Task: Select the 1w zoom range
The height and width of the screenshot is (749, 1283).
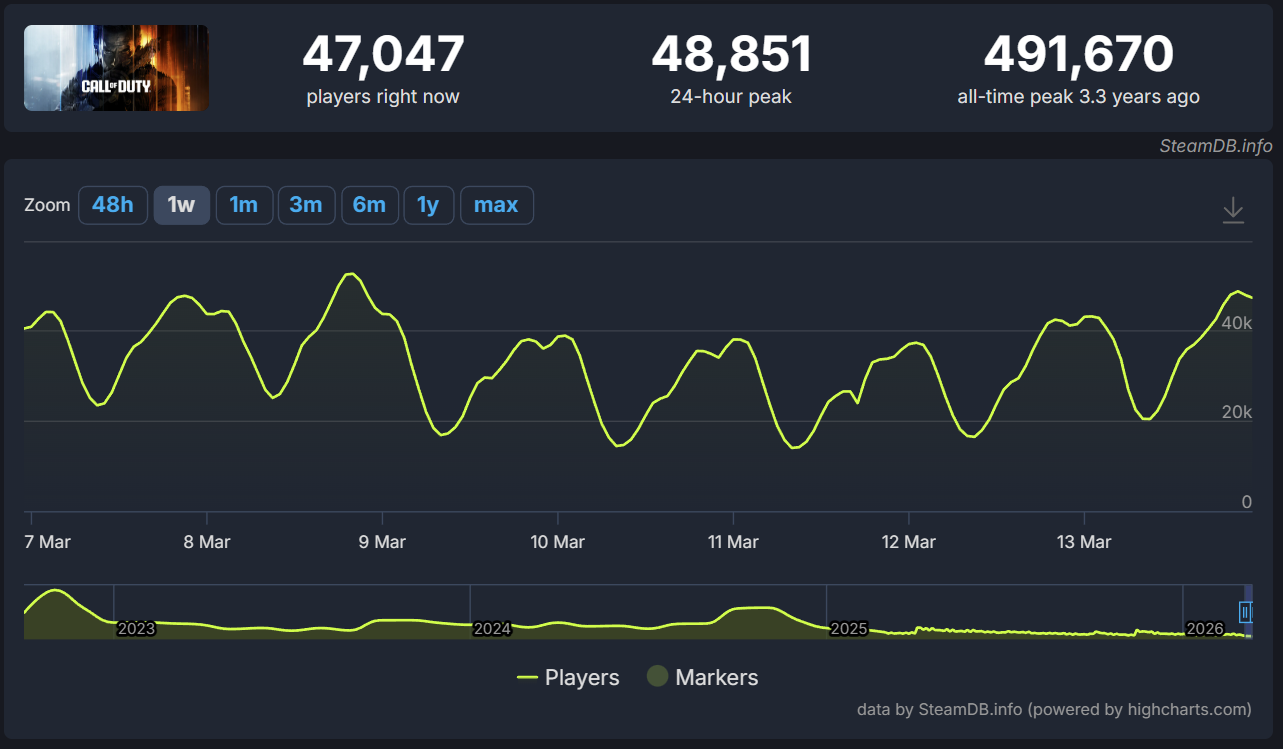Action: point(181,205)
